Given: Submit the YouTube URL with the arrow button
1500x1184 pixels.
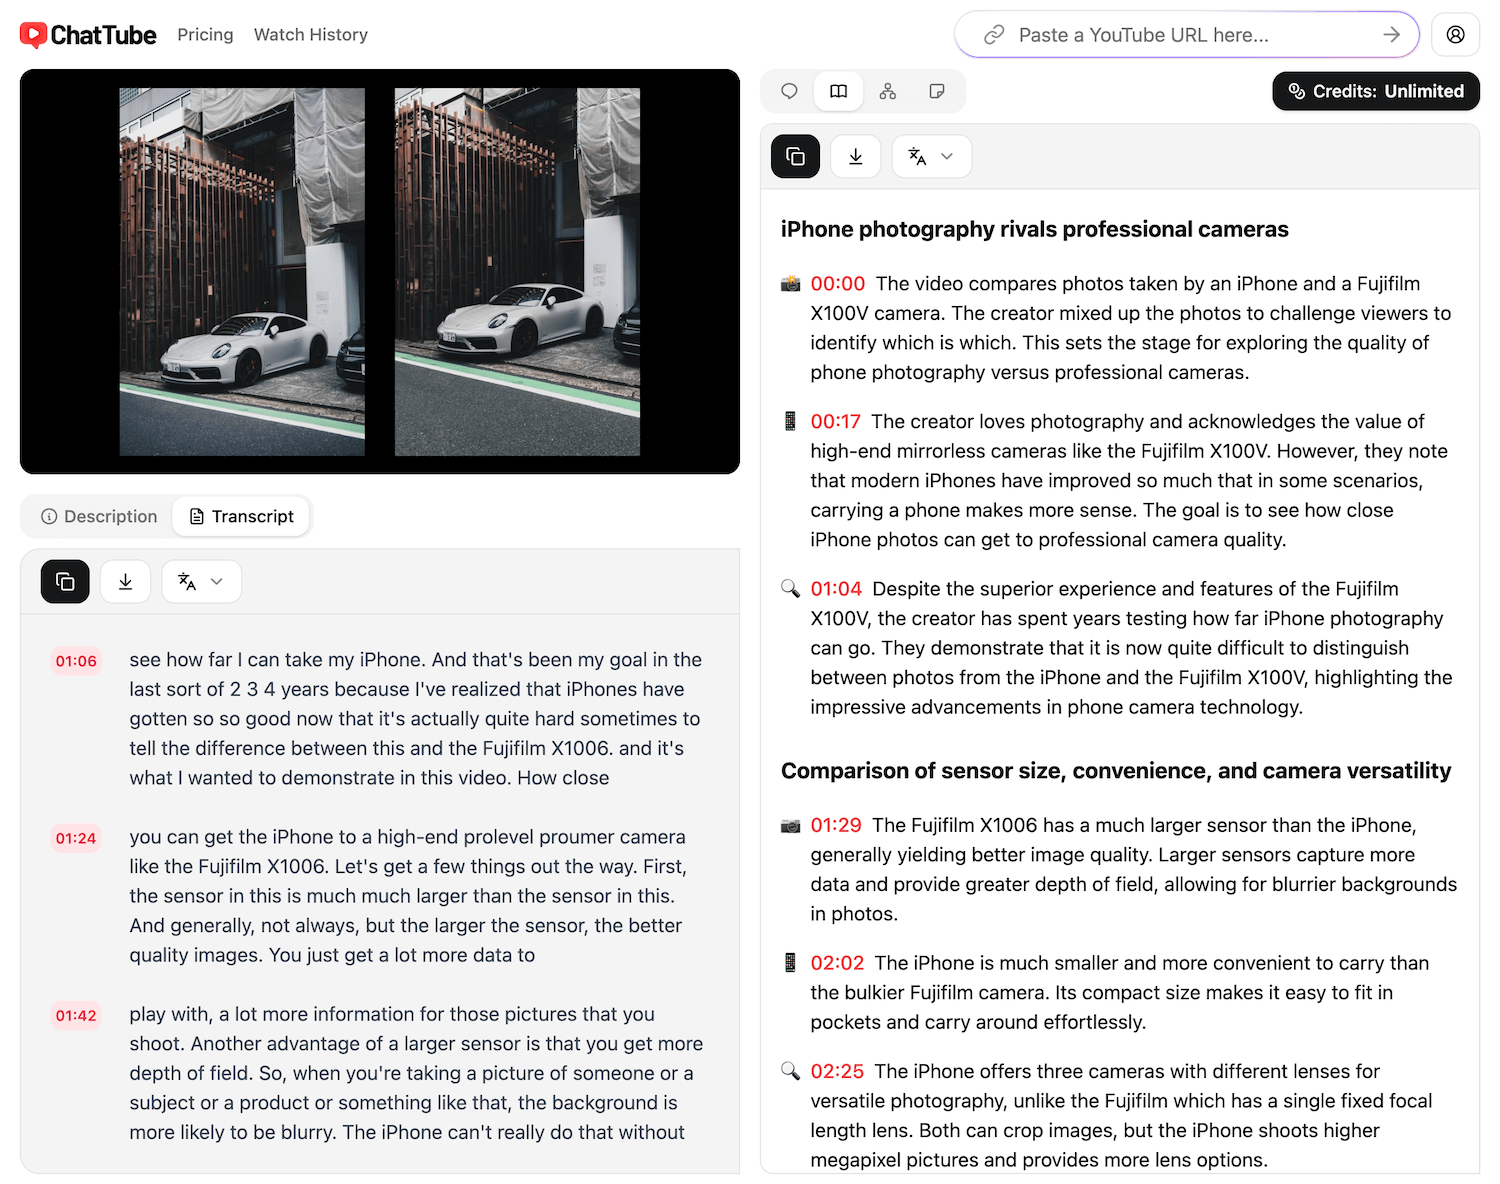Looking at the screenshot, I should pyautogui.click(x=1392, y=34).
